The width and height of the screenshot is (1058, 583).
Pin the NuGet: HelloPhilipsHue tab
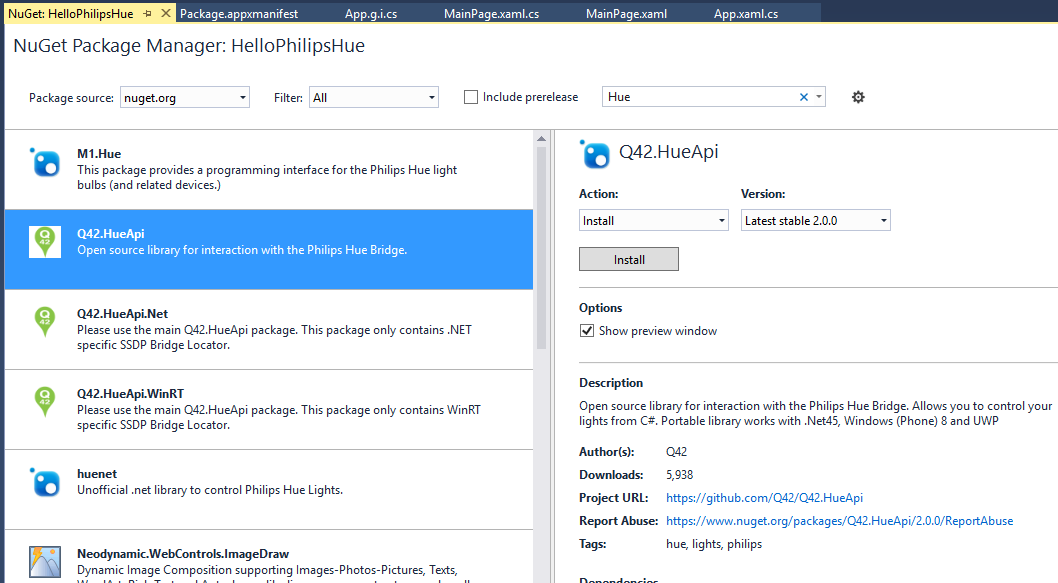pos(148,13)
